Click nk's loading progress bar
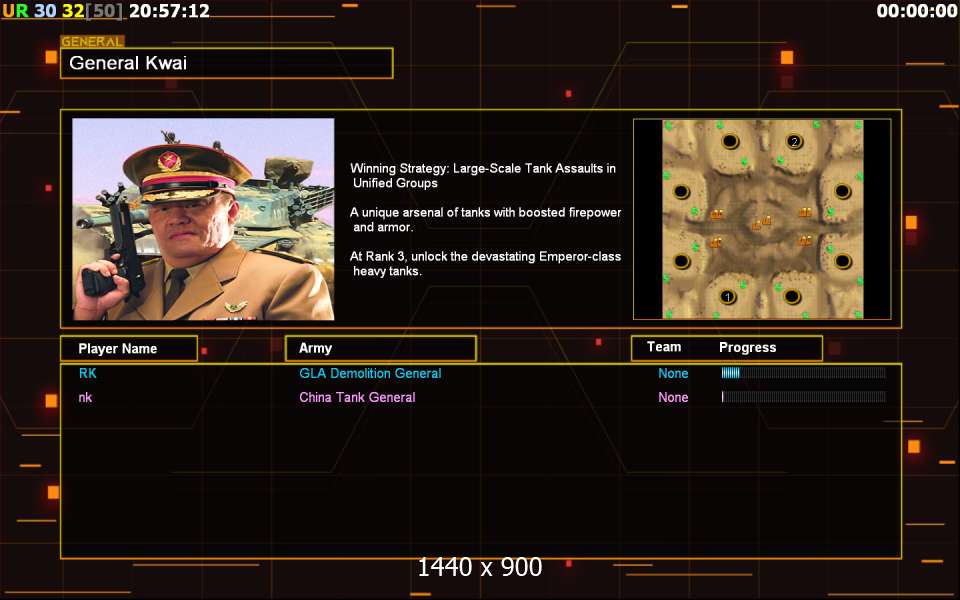This screenshot has width=960, height=600. click(803, 397)
